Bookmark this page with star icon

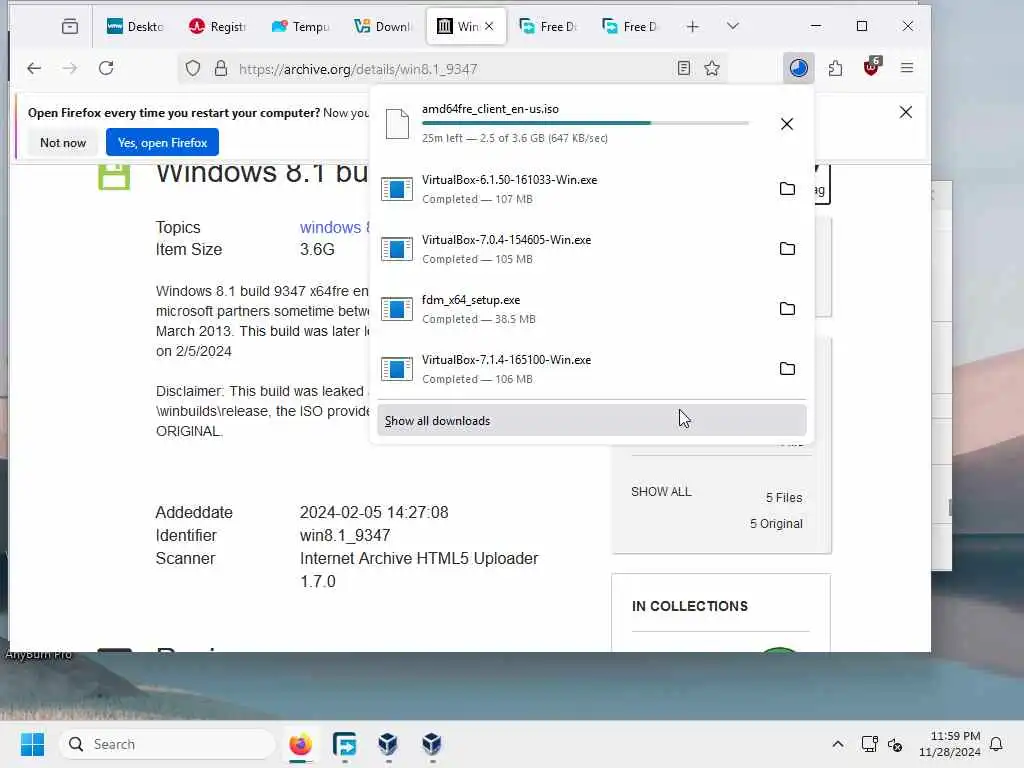coord(712,68)
